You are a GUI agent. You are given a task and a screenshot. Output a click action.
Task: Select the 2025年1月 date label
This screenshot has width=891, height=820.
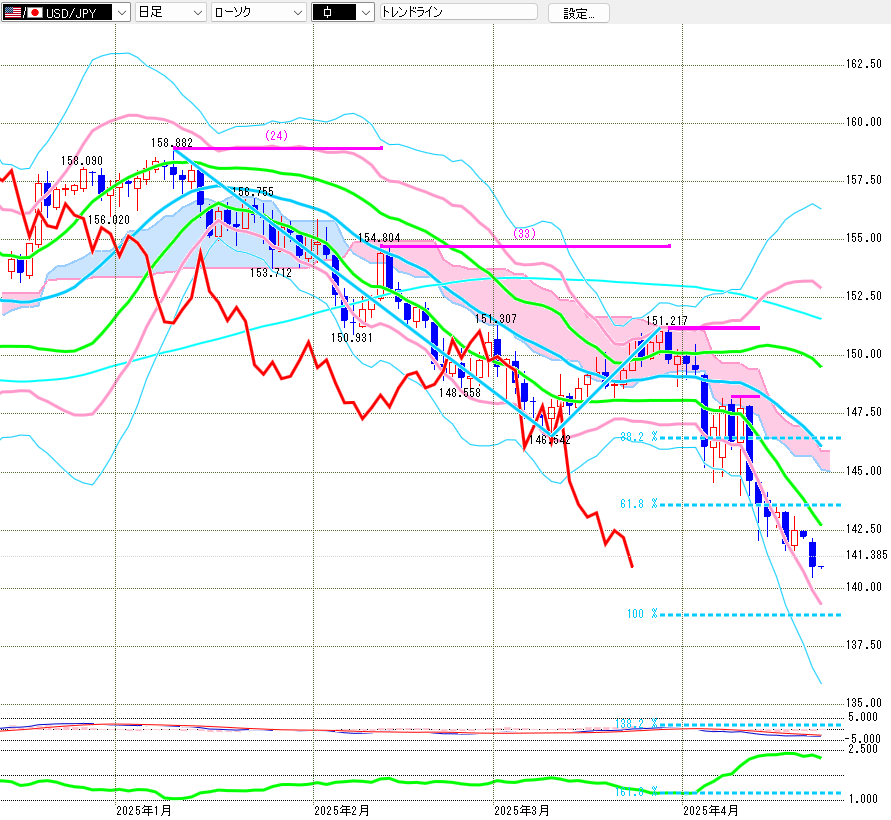pos(144,811)
